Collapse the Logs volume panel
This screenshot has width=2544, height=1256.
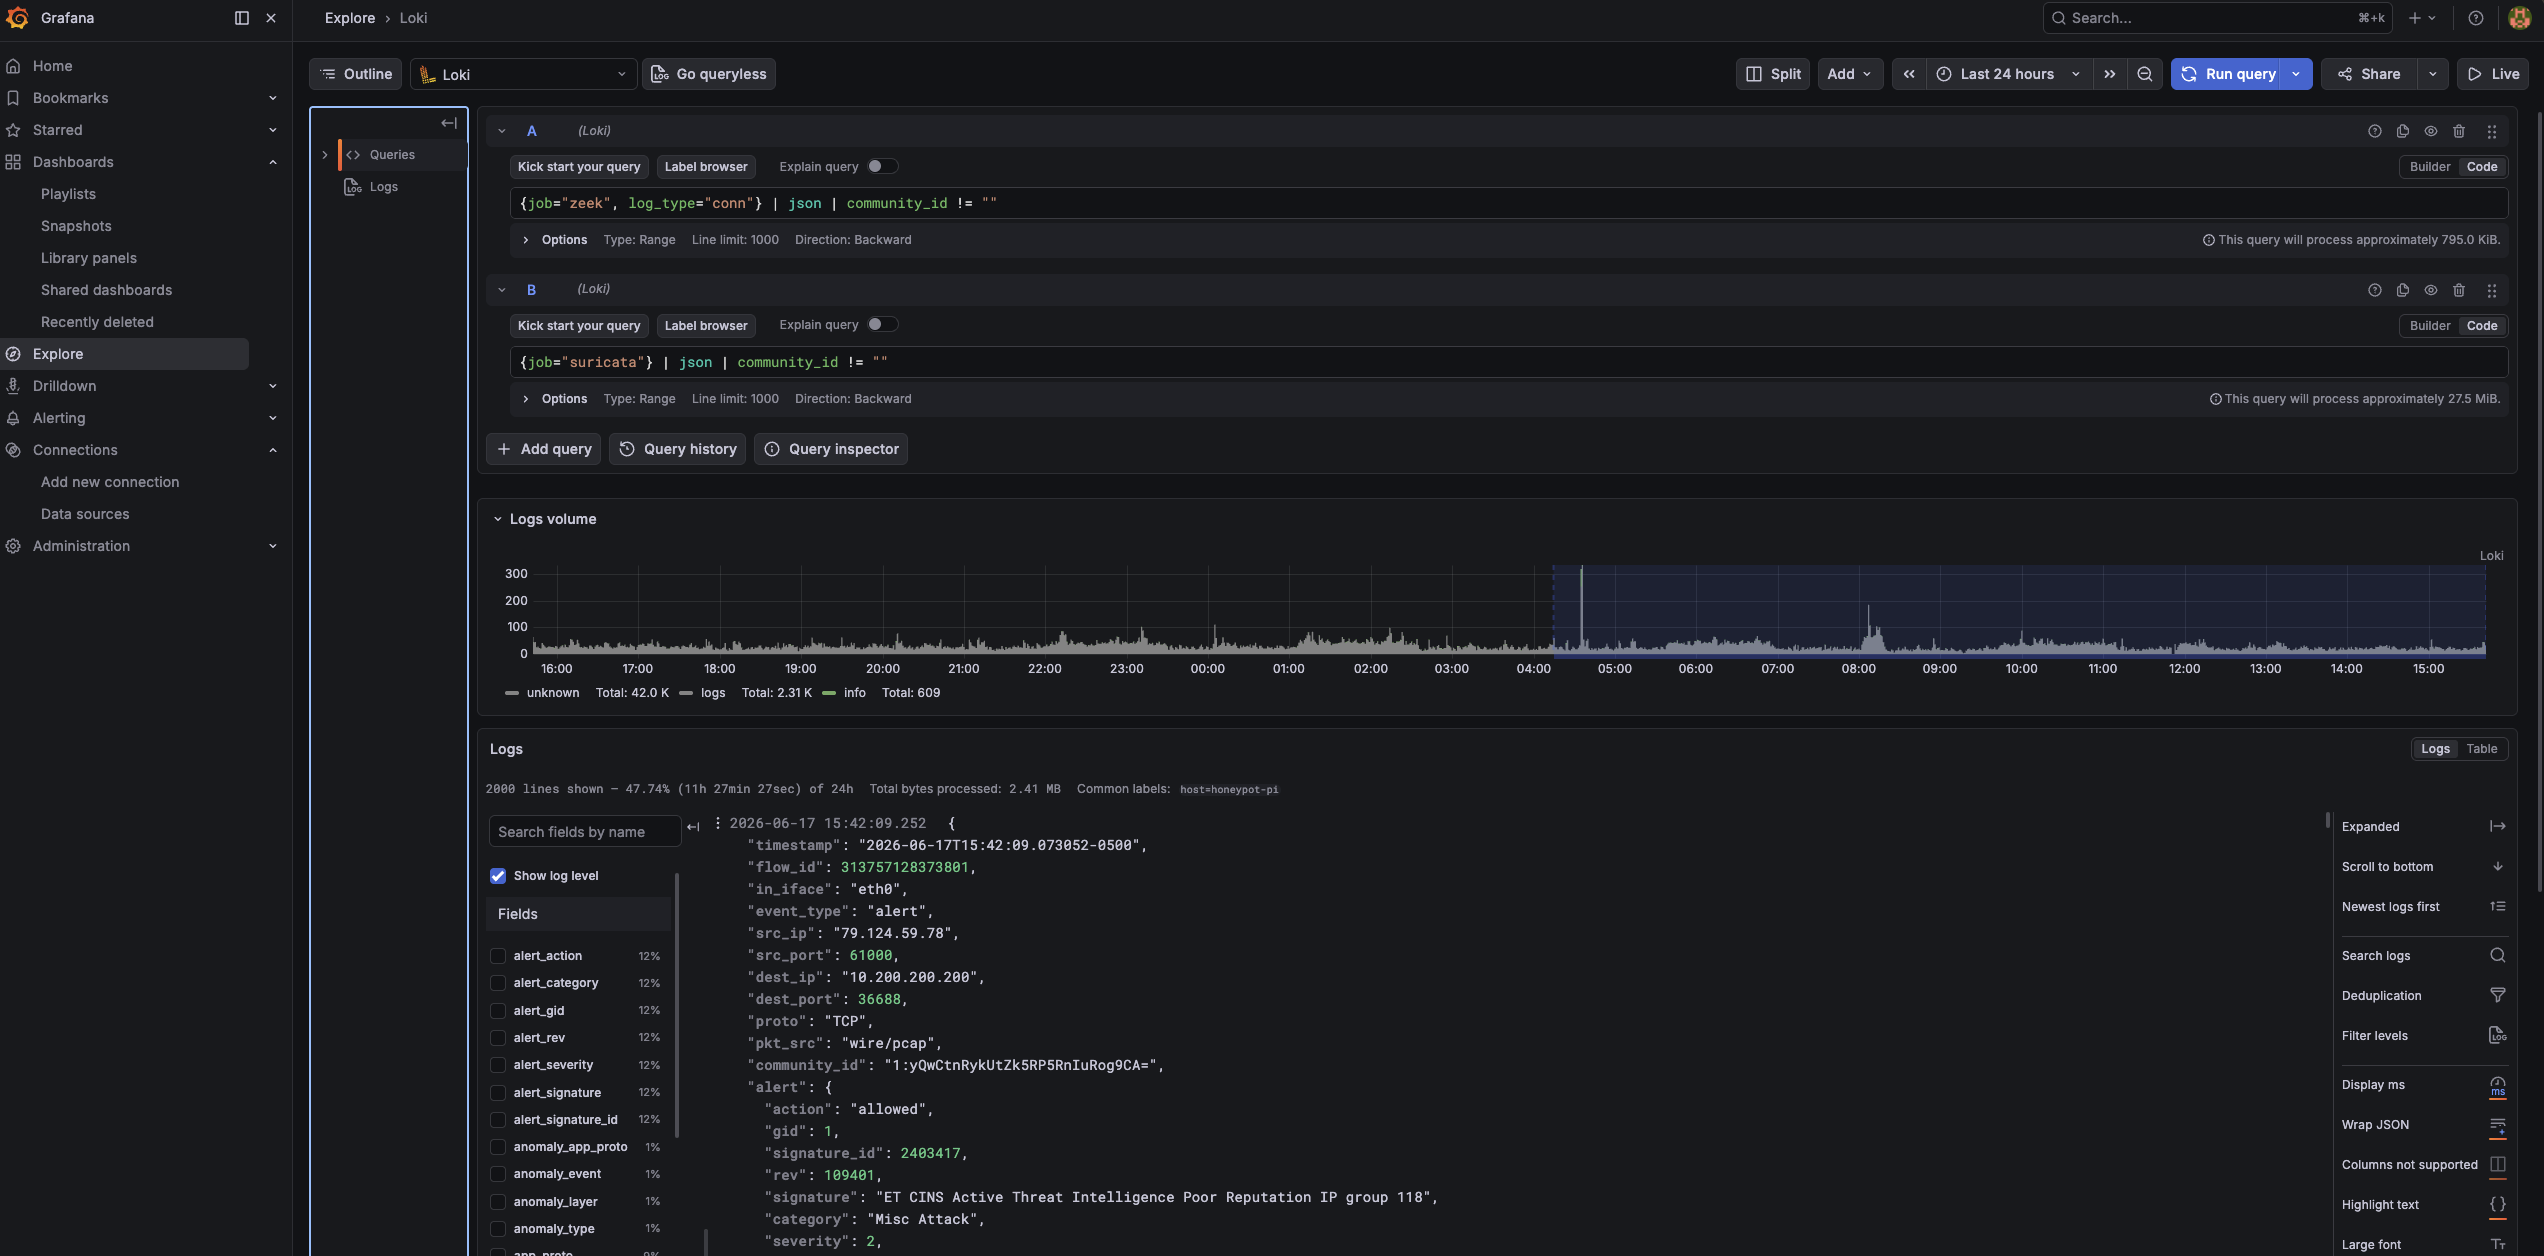click(x=497, y=519)
